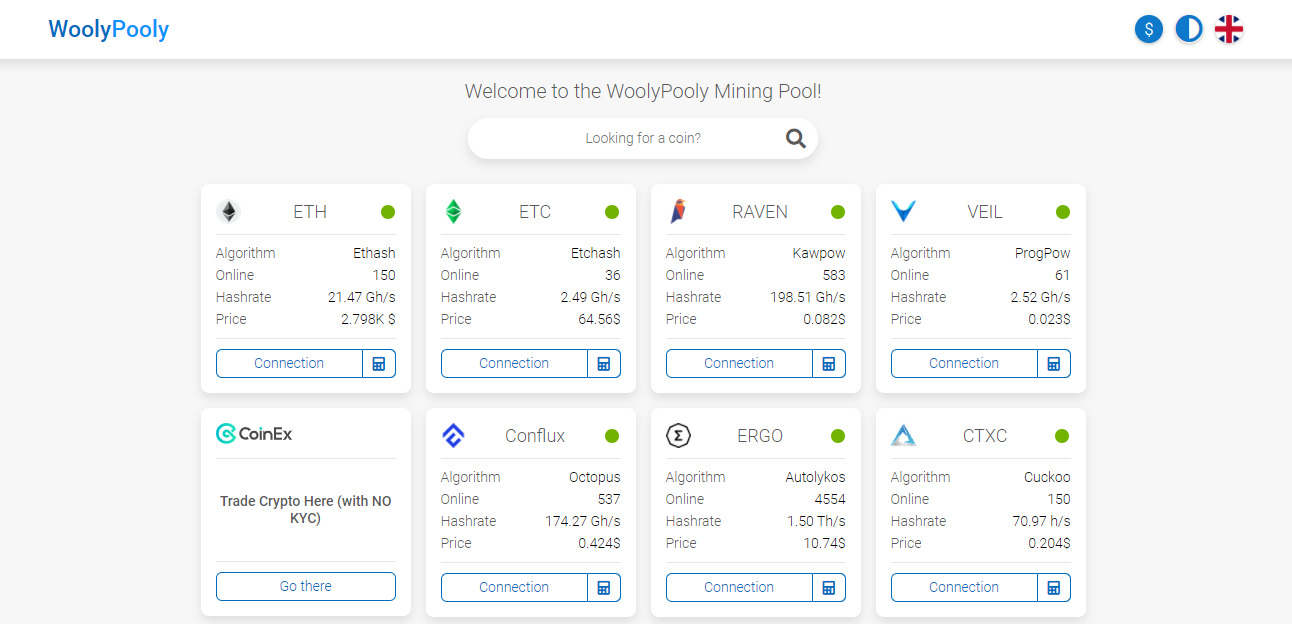Change language via the UK flag icon
Screen dimensions: 1292x624
[x=1229, y=29]
